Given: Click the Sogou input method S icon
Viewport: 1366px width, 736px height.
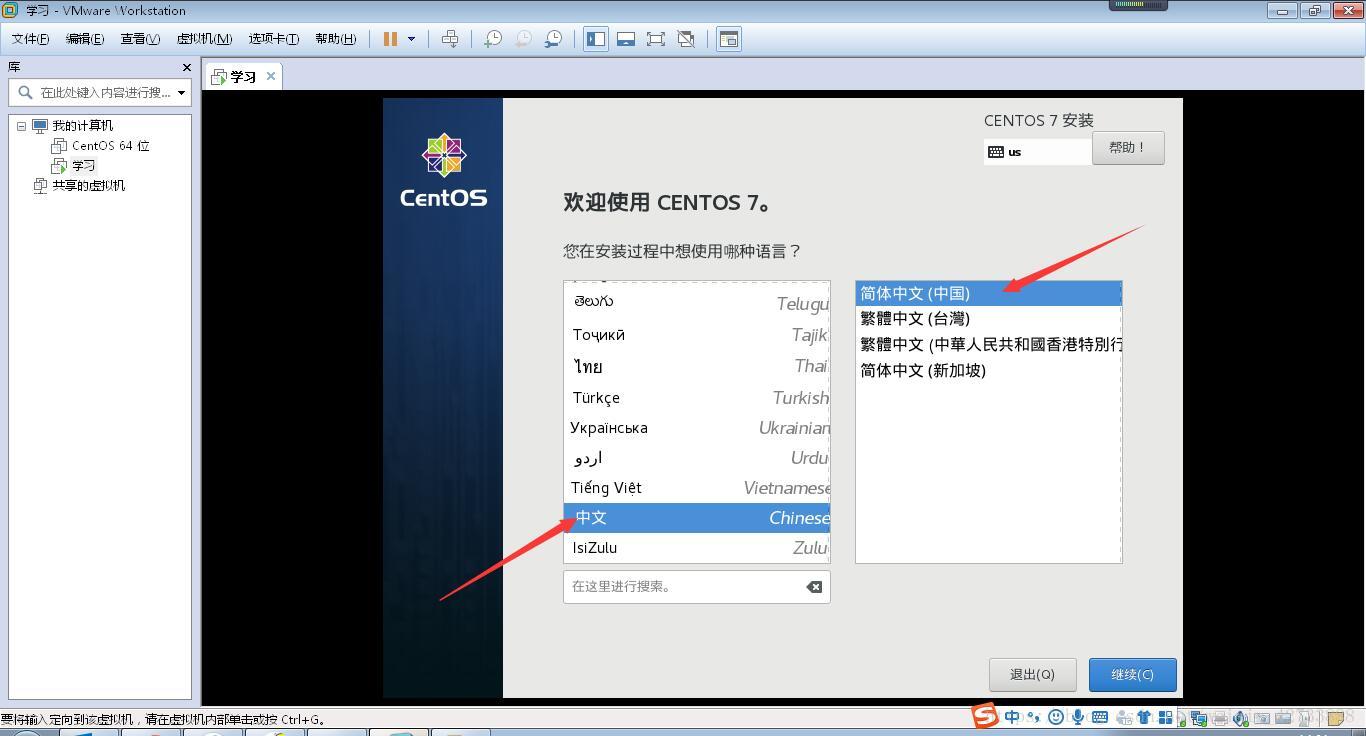Looking at the screenshot, I should pos(985,716).
